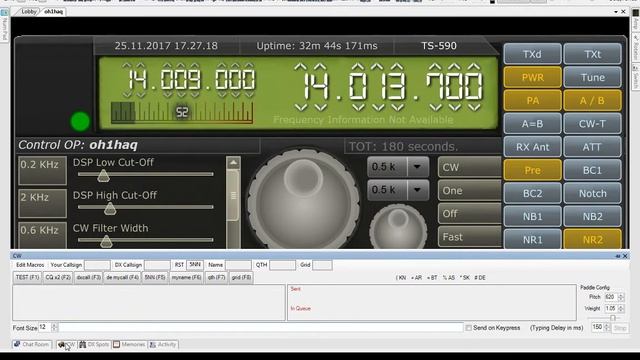This screenshot has height=360, width=640.
Task: Toggle the TXt button
Action: click(592, 54)
